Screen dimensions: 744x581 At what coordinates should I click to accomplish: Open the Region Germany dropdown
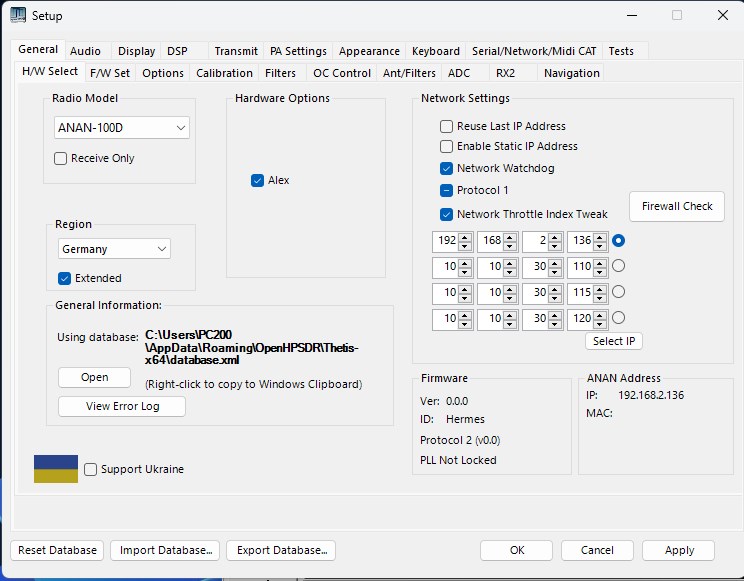[114, 249]
